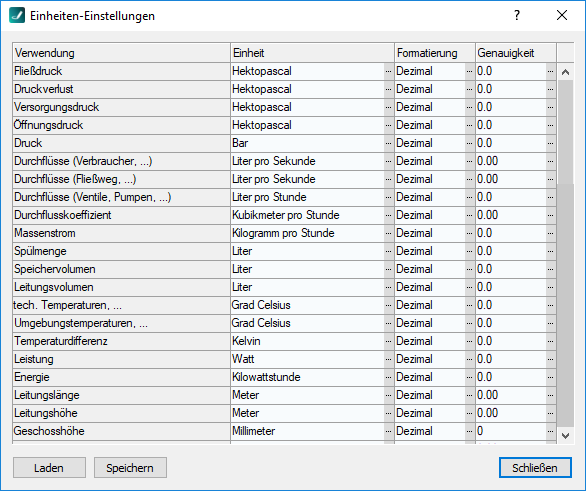Screen dimensions: 586x491
Task: Open format dropdown for Speichervolumen row
Action: coord(470,269)
